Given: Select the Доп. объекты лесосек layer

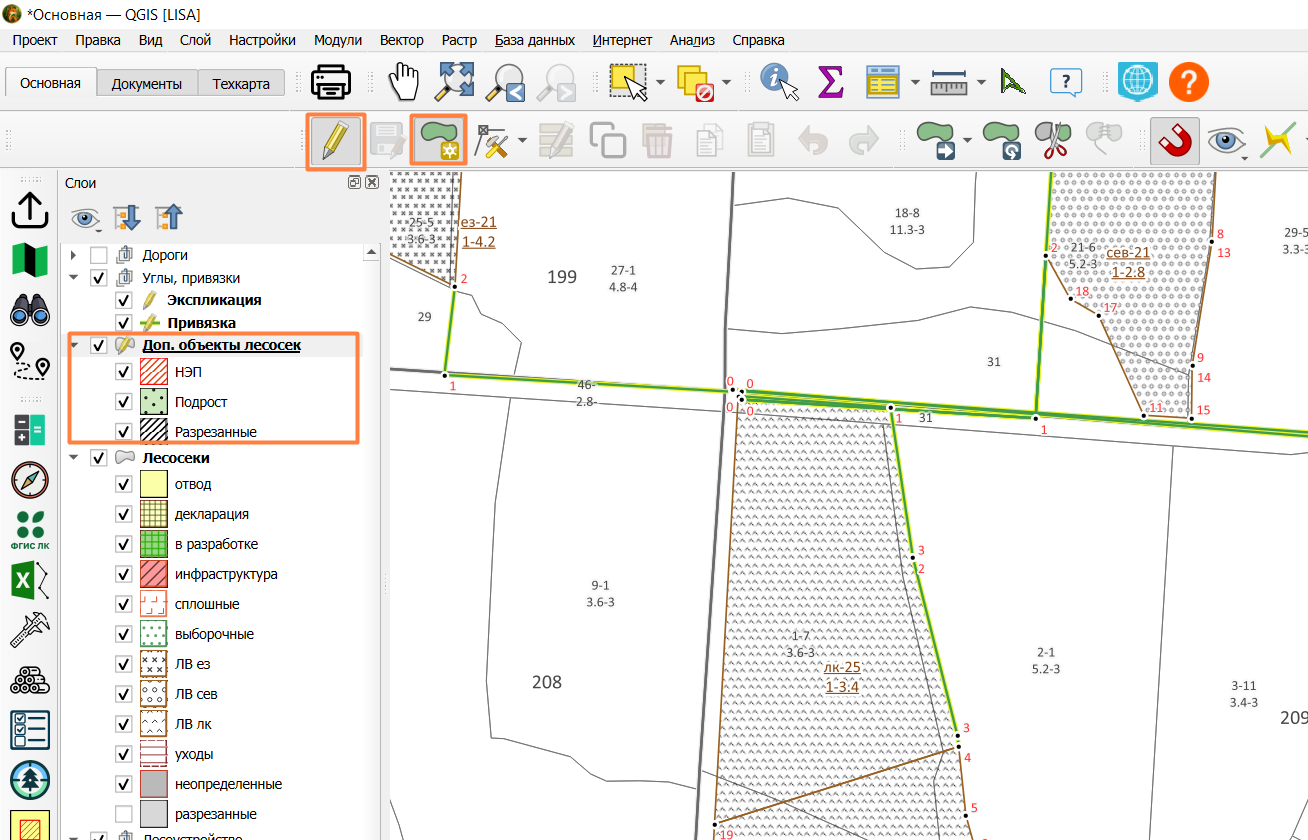Looking at the screenshot, I should coord(222,346).
